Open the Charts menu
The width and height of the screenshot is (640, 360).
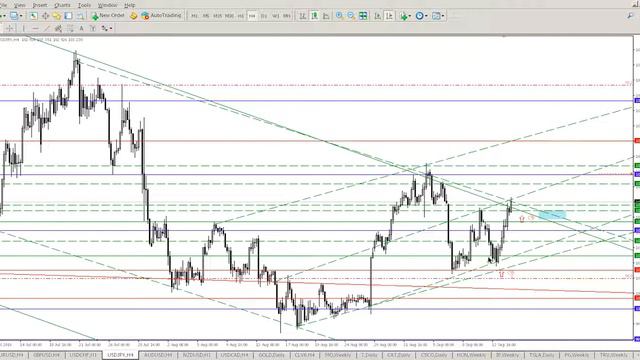point(62,5)
